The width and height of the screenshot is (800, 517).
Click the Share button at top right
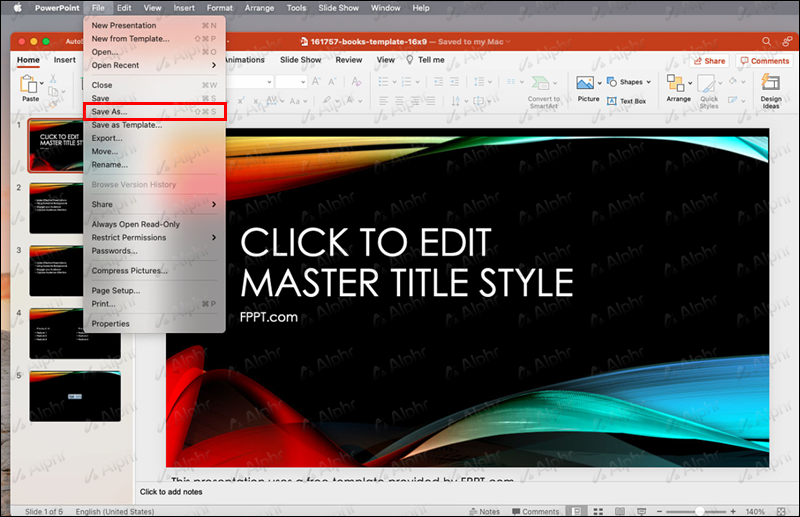click(709, 61)
